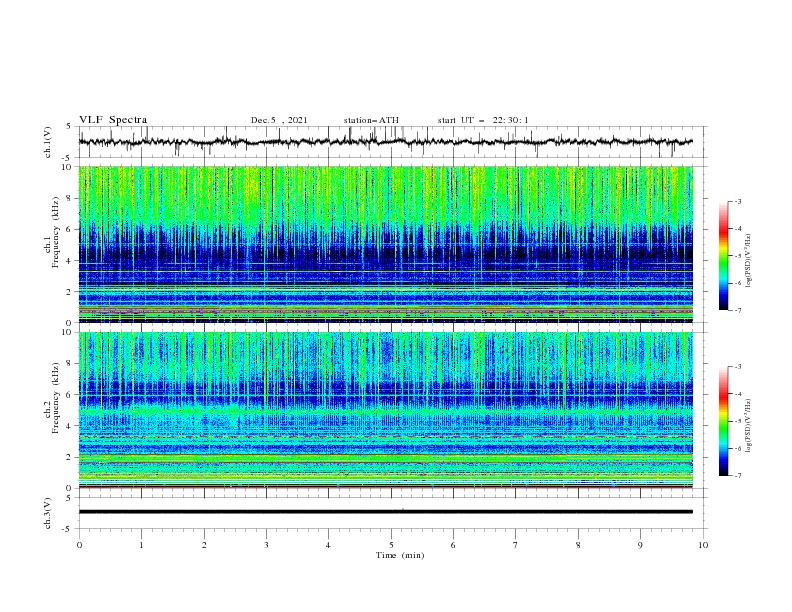The width and height of the screenshot is (792, 612).
Task: Click the ch.2 spectrogram "2" kHz tick label
Action: point(70,457)
